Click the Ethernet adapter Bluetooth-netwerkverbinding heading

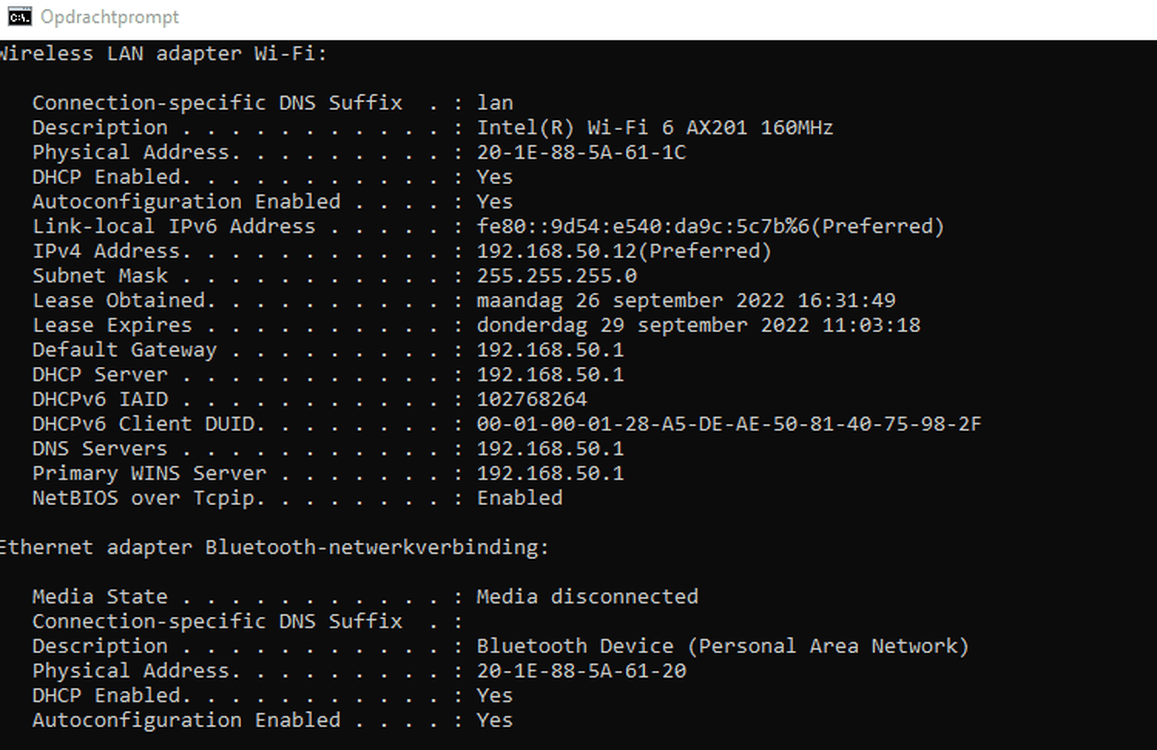(274, 547)
